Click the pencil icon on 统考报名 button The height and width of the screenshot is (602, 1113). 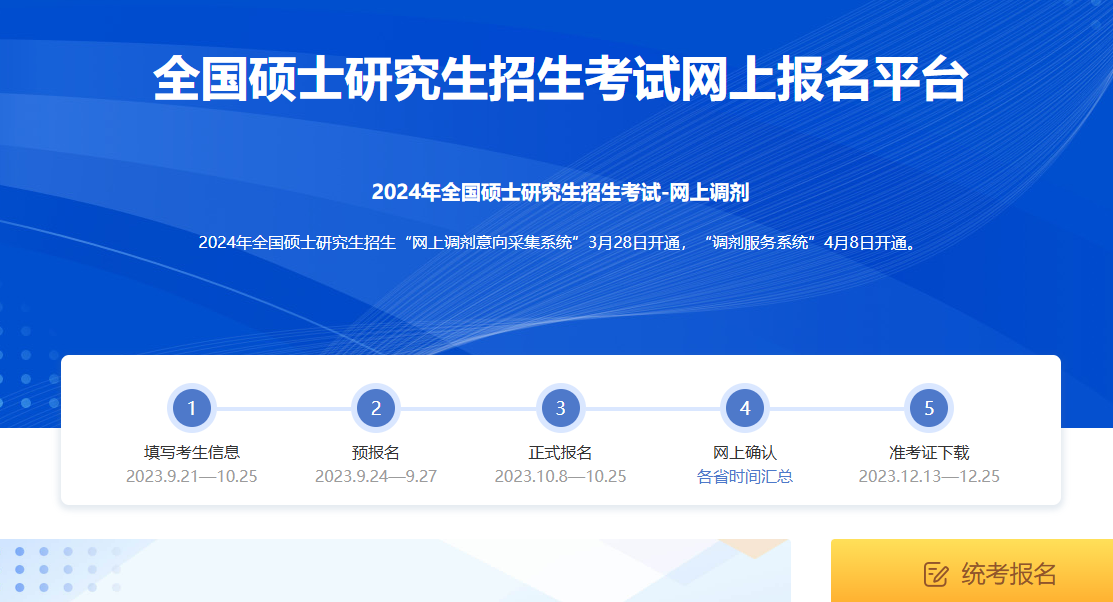936,574
